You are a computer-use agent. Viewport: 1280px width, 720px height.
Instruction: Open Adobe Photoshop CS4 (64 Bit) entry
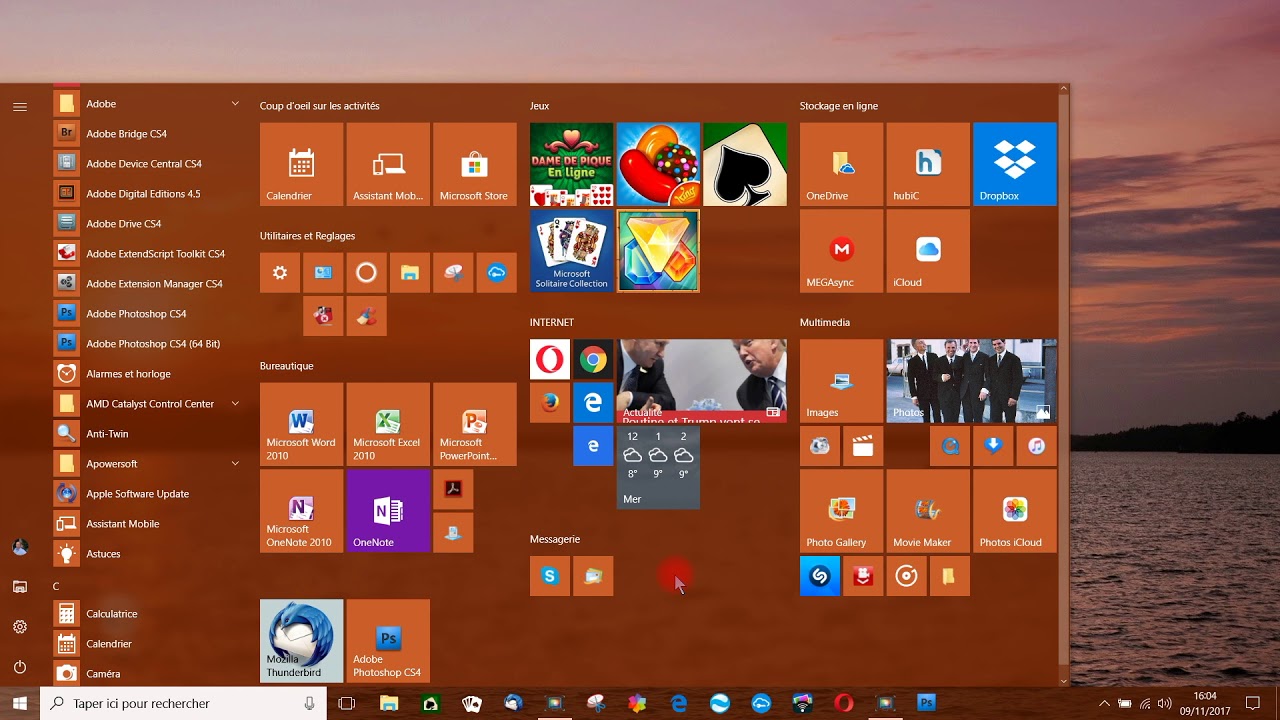point(149,344)
